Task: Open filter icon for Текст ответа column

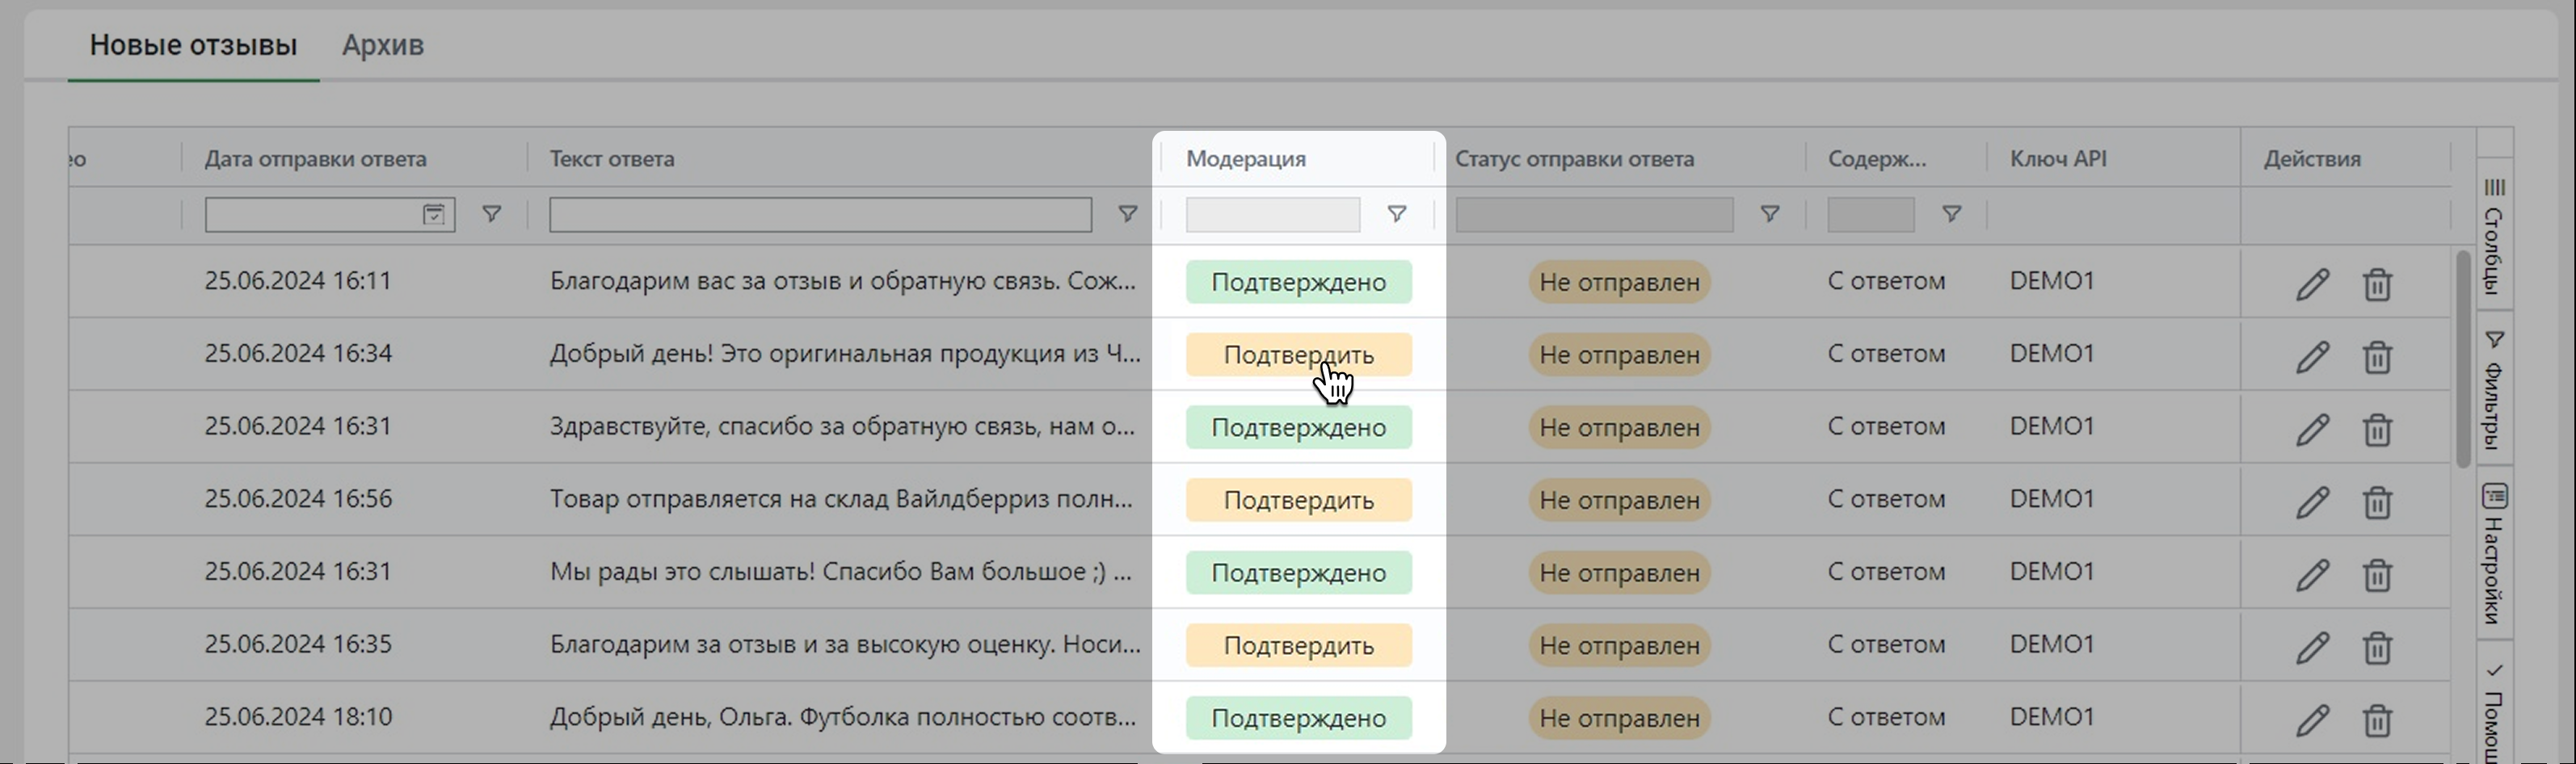Action: coord(1127,214)
